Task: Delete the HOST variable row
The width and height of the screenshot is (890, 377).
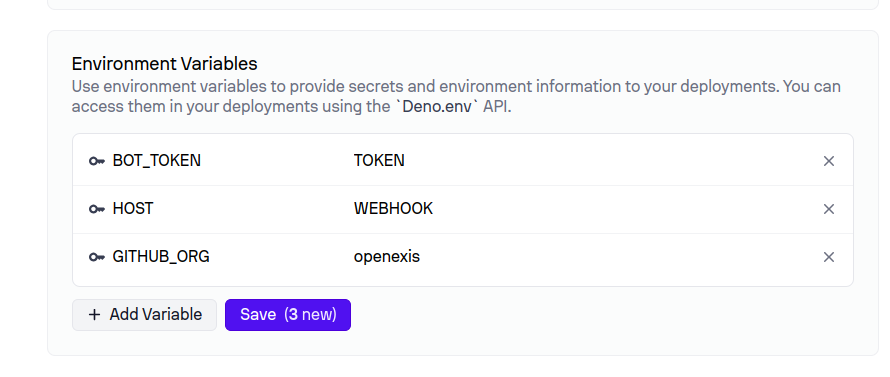Action: click(829, 209)
